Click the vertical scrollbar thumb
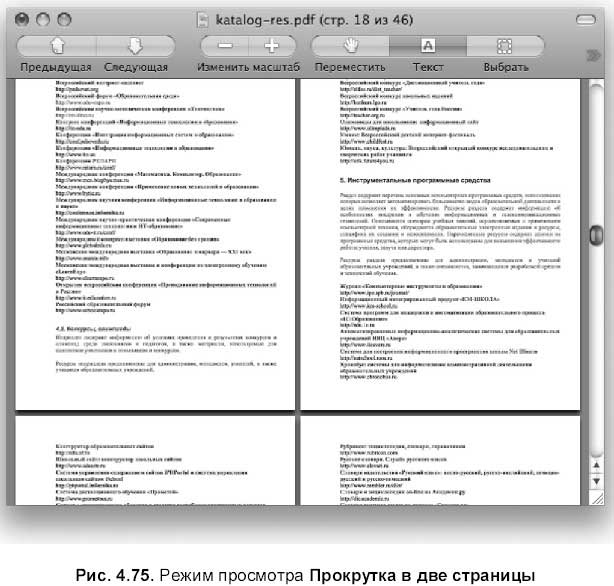Viewport: 614px width, 586px height. [x=596, y=235]
